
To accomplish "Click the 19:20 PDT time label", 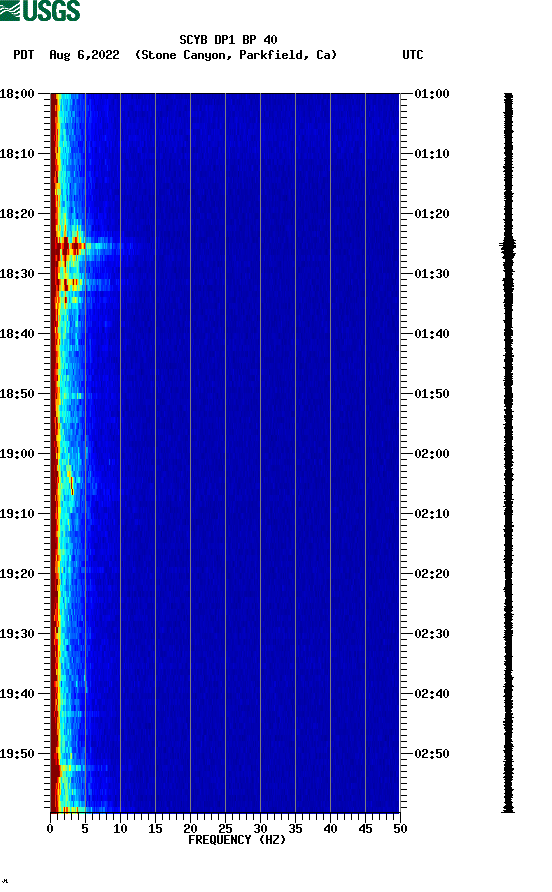I will 17,574.
